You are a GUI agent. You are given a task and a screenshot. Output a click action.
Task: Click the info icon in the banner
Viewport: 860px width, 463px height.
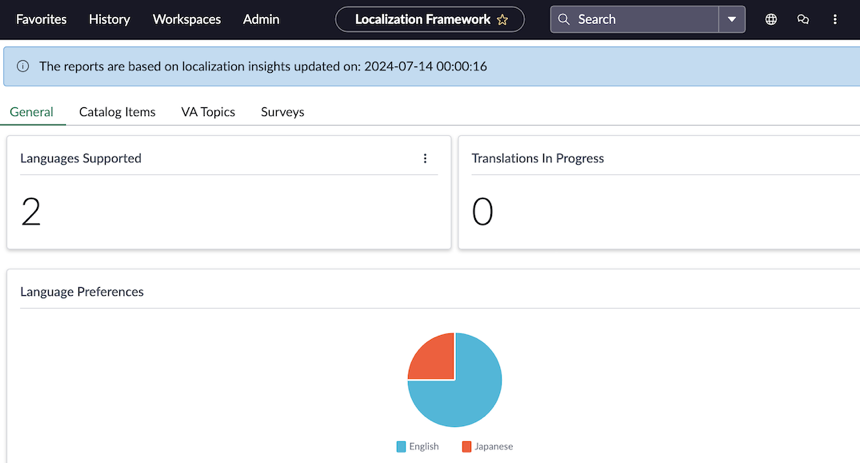tap(22, 66)
